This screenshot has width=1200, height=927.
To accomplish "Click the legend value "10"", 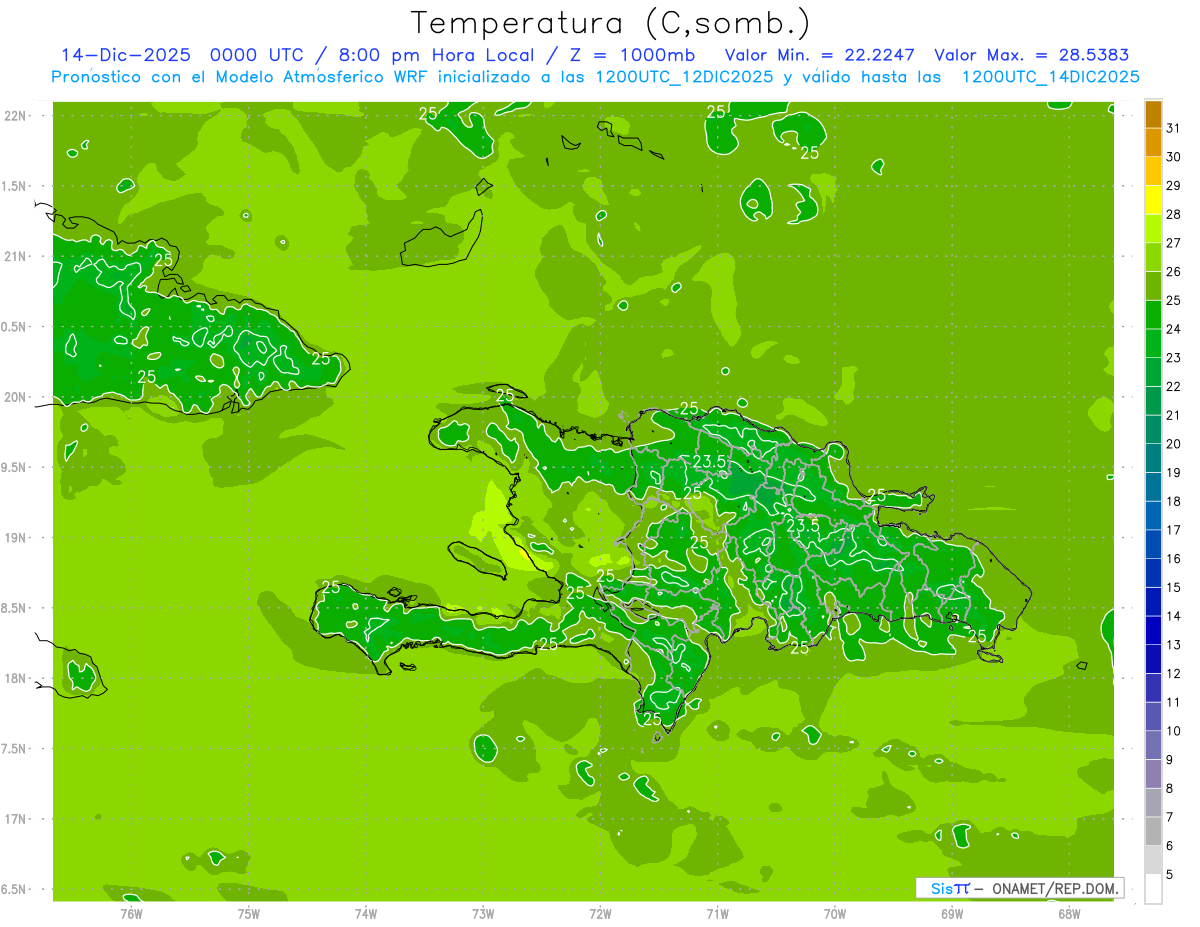I will (x=1173, y=731).
